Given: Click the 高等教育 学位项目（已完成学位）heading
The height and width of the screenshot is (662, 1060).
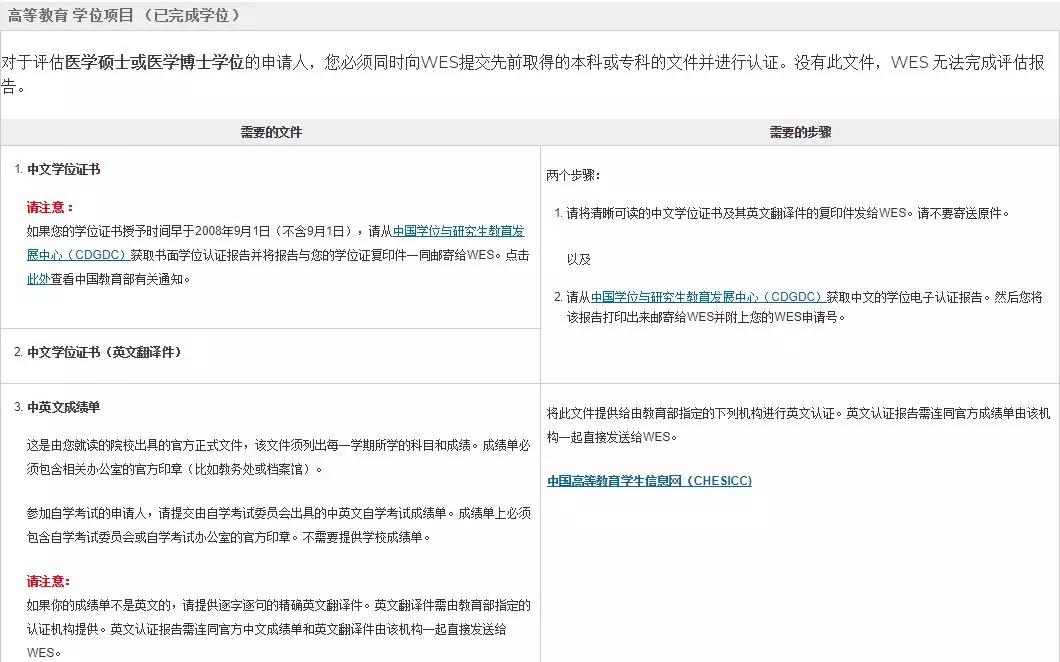Looking at the screenshot, I should click(x=124, y=15).
